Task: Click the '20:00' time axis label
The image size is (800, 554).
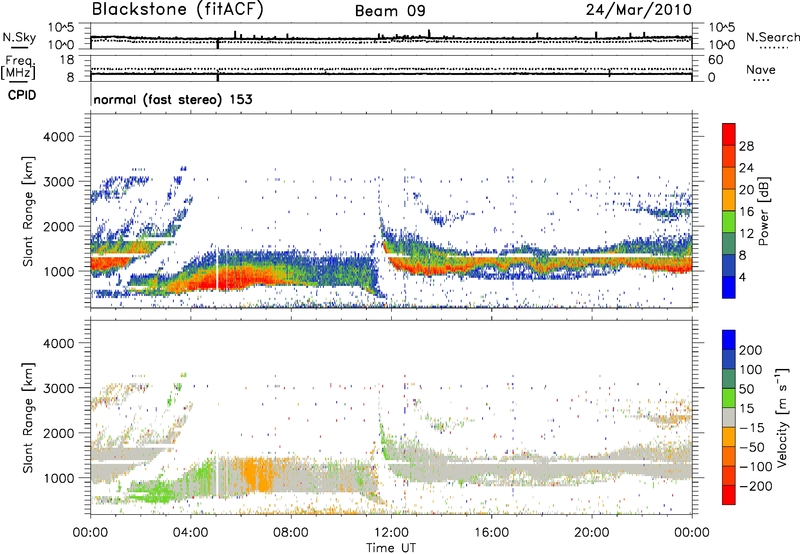Action: pos(591,533)
